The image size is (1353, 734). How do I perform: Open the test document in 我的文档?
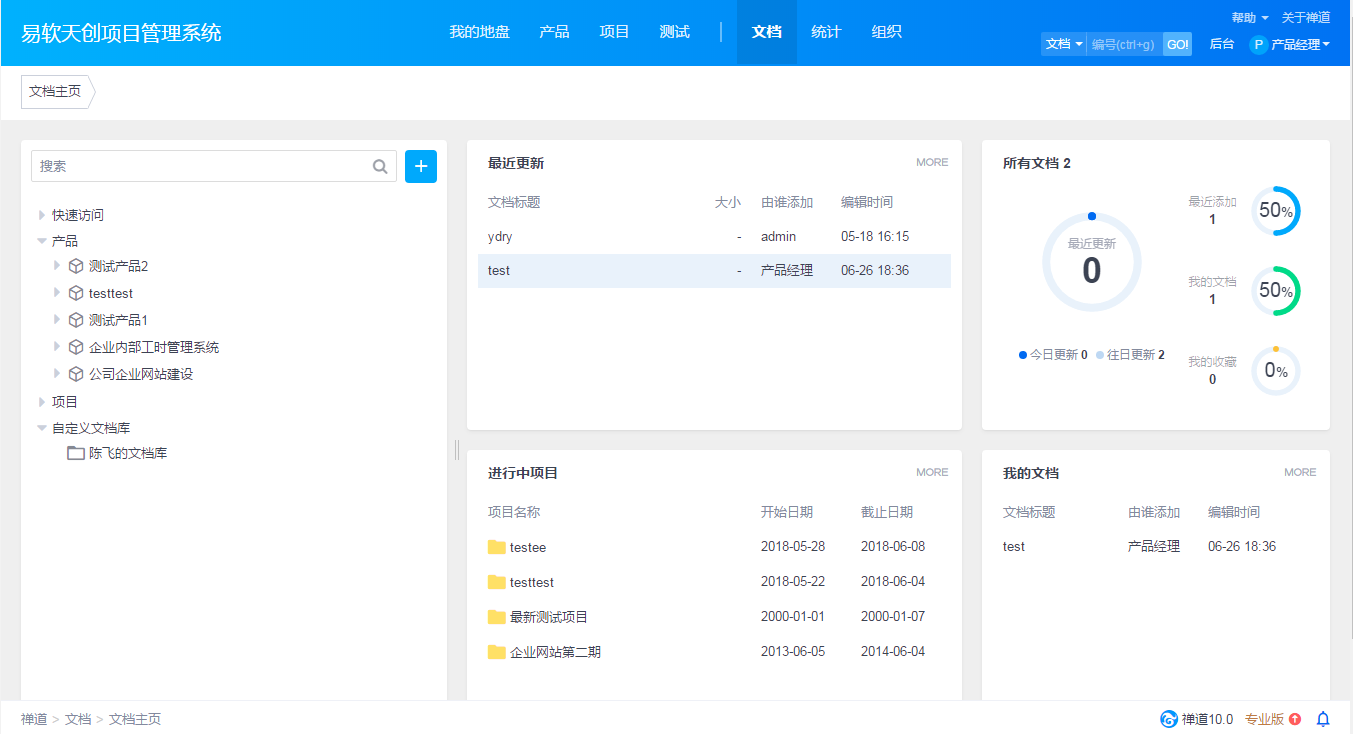pyautogui.click(x=1014, y=547)
